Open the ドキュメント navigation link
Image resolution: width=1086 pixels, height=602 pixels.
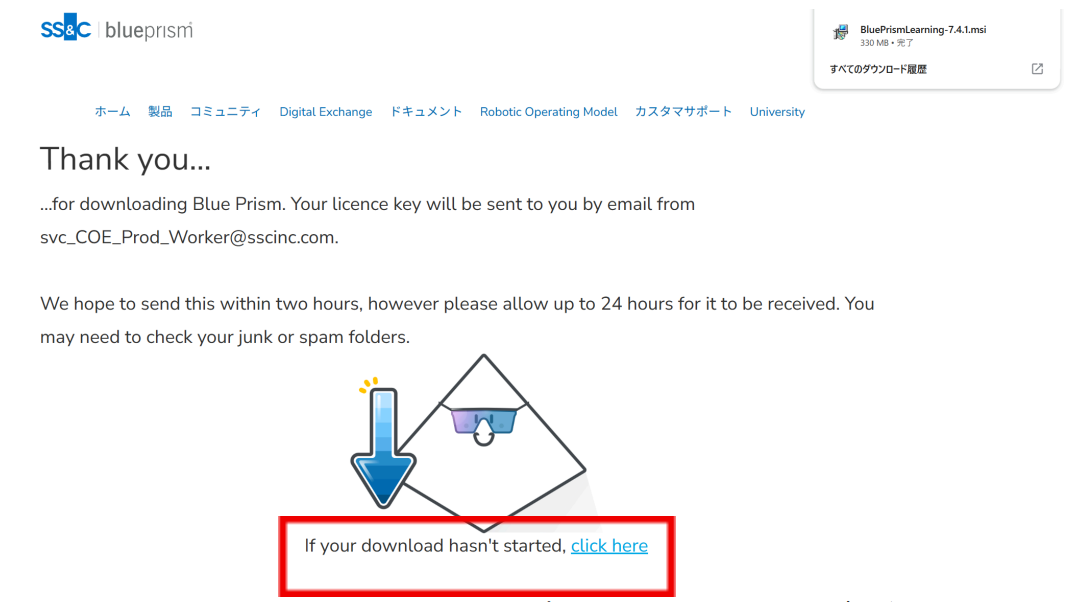[x=426, y=112]
